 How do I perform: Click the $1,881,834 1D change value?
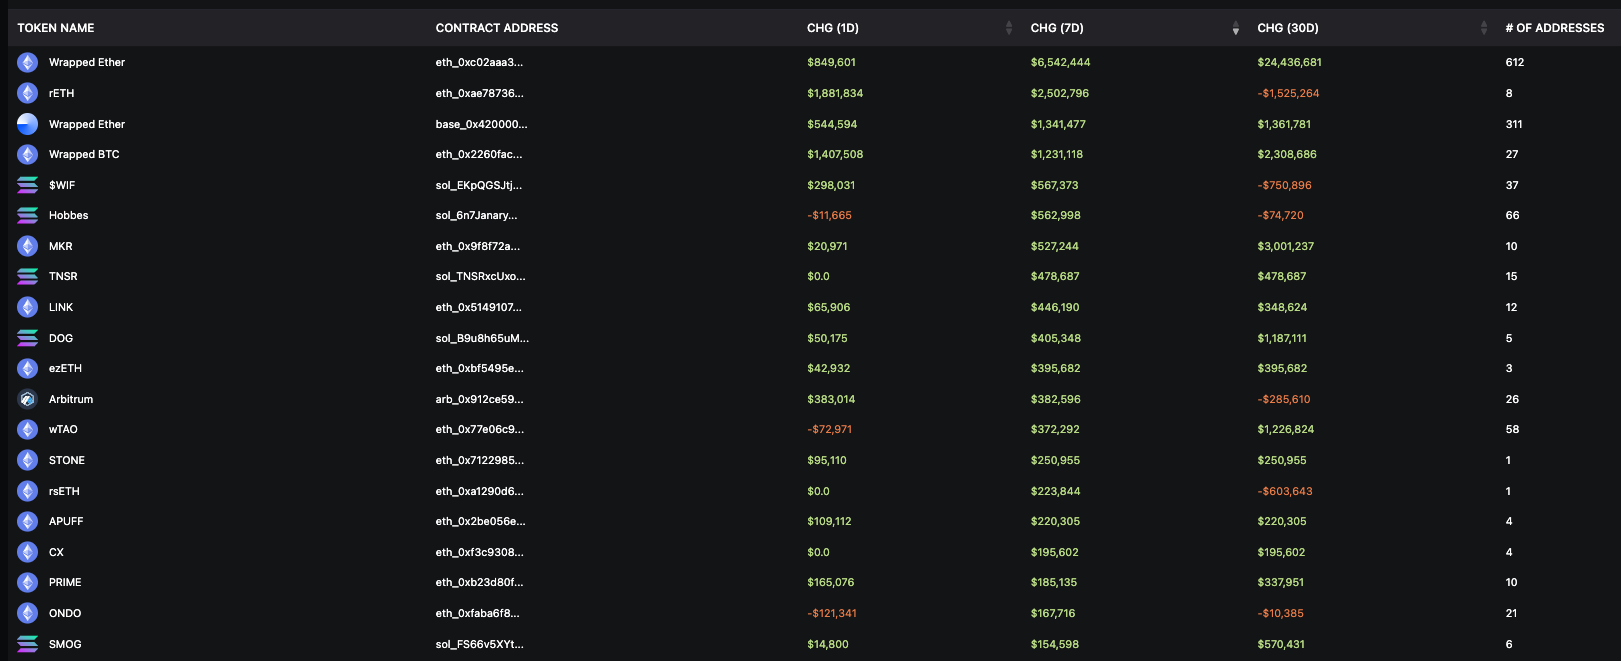click(835, 93)
